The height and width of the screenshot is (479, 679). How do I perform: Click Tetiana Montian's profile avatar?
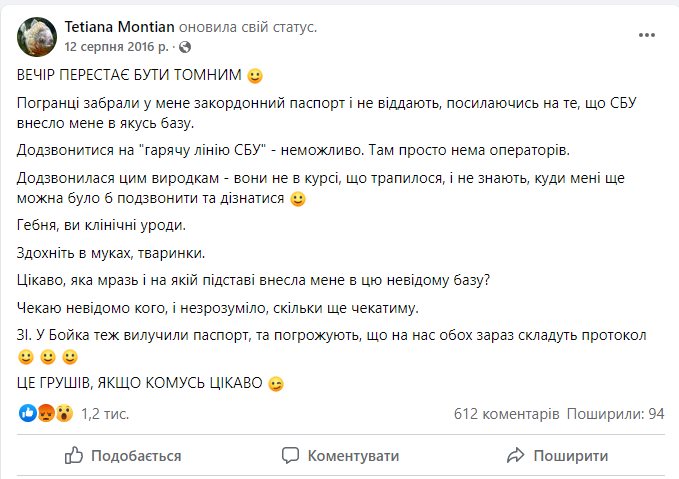coord(37,37)
